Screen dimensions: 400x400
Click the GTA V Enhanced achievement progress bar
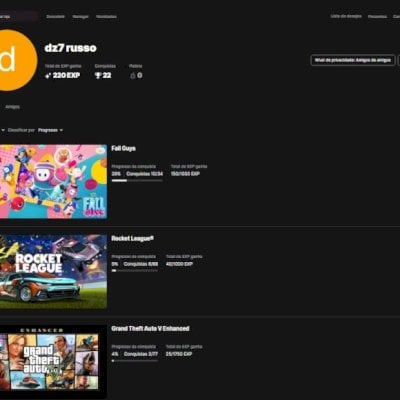135,361
